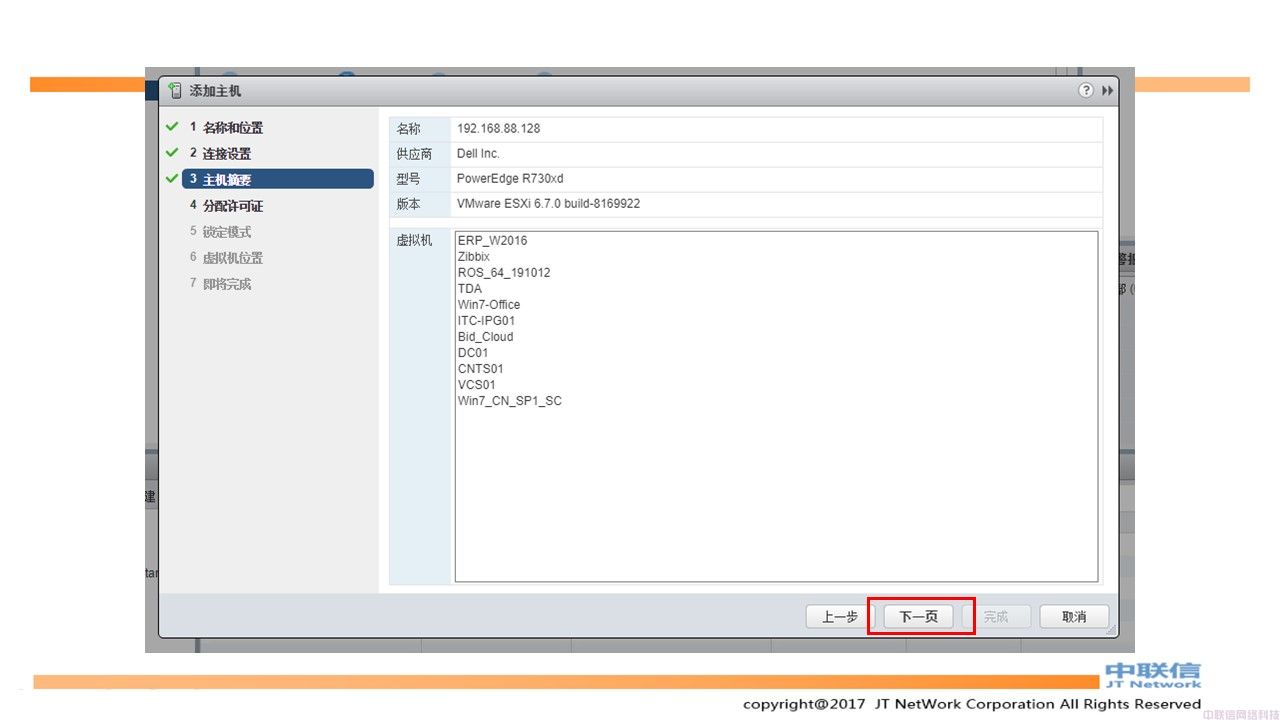Click the 版本 field label

click(409, 204)
